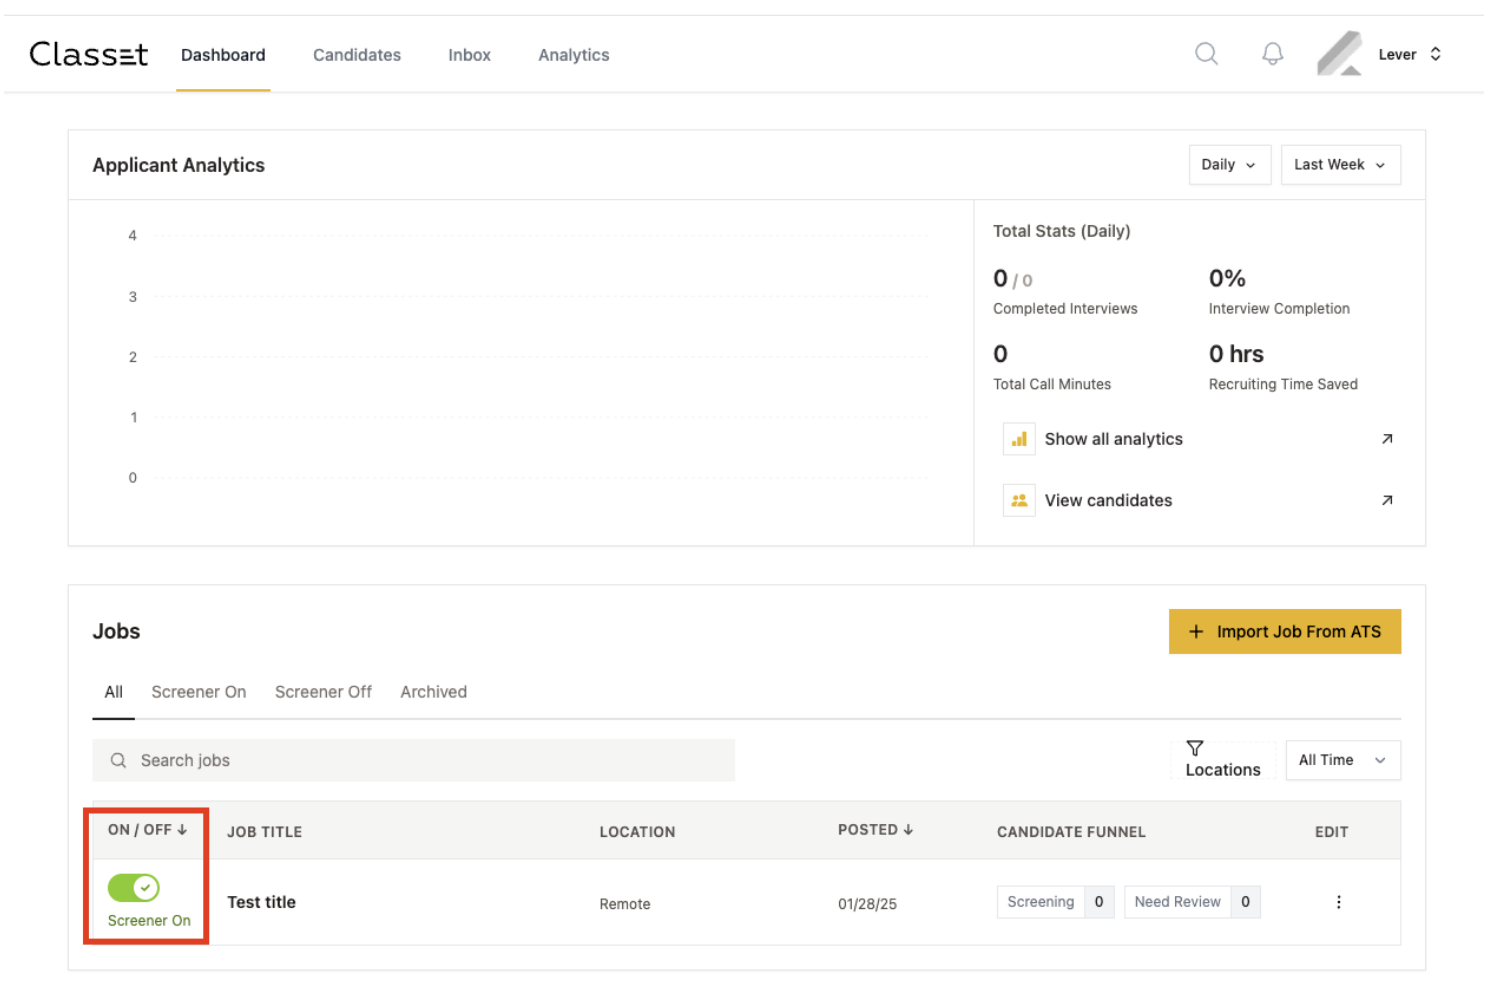Toggle off the screener for Test title

coord(134,887)
